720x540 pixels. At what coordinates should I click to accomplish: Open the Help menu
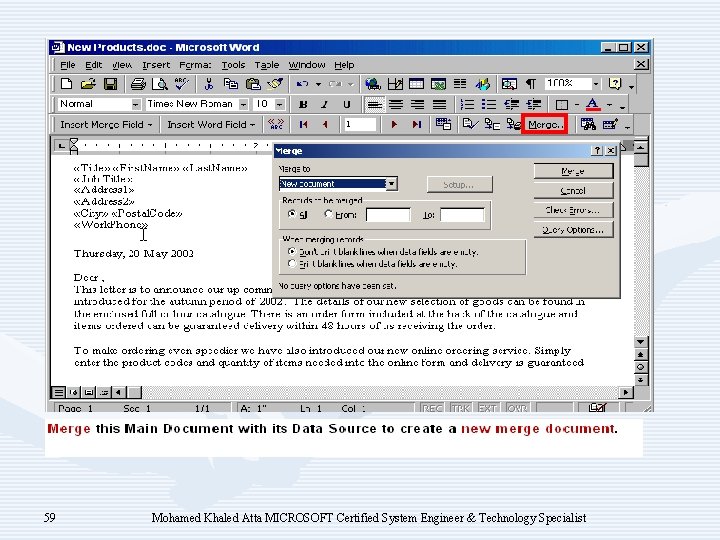[x=344, y=65]
